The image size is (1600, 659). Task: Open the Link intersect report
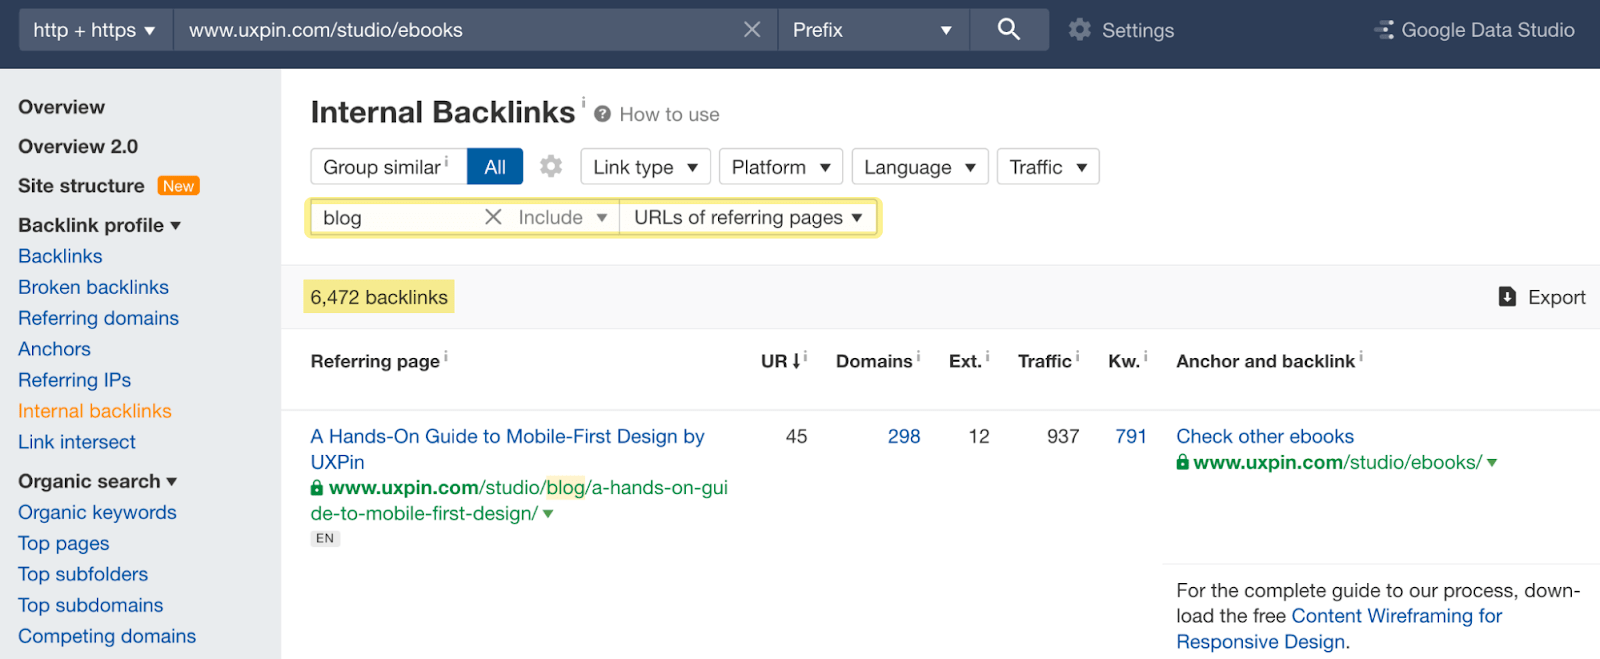click(77, 442)
